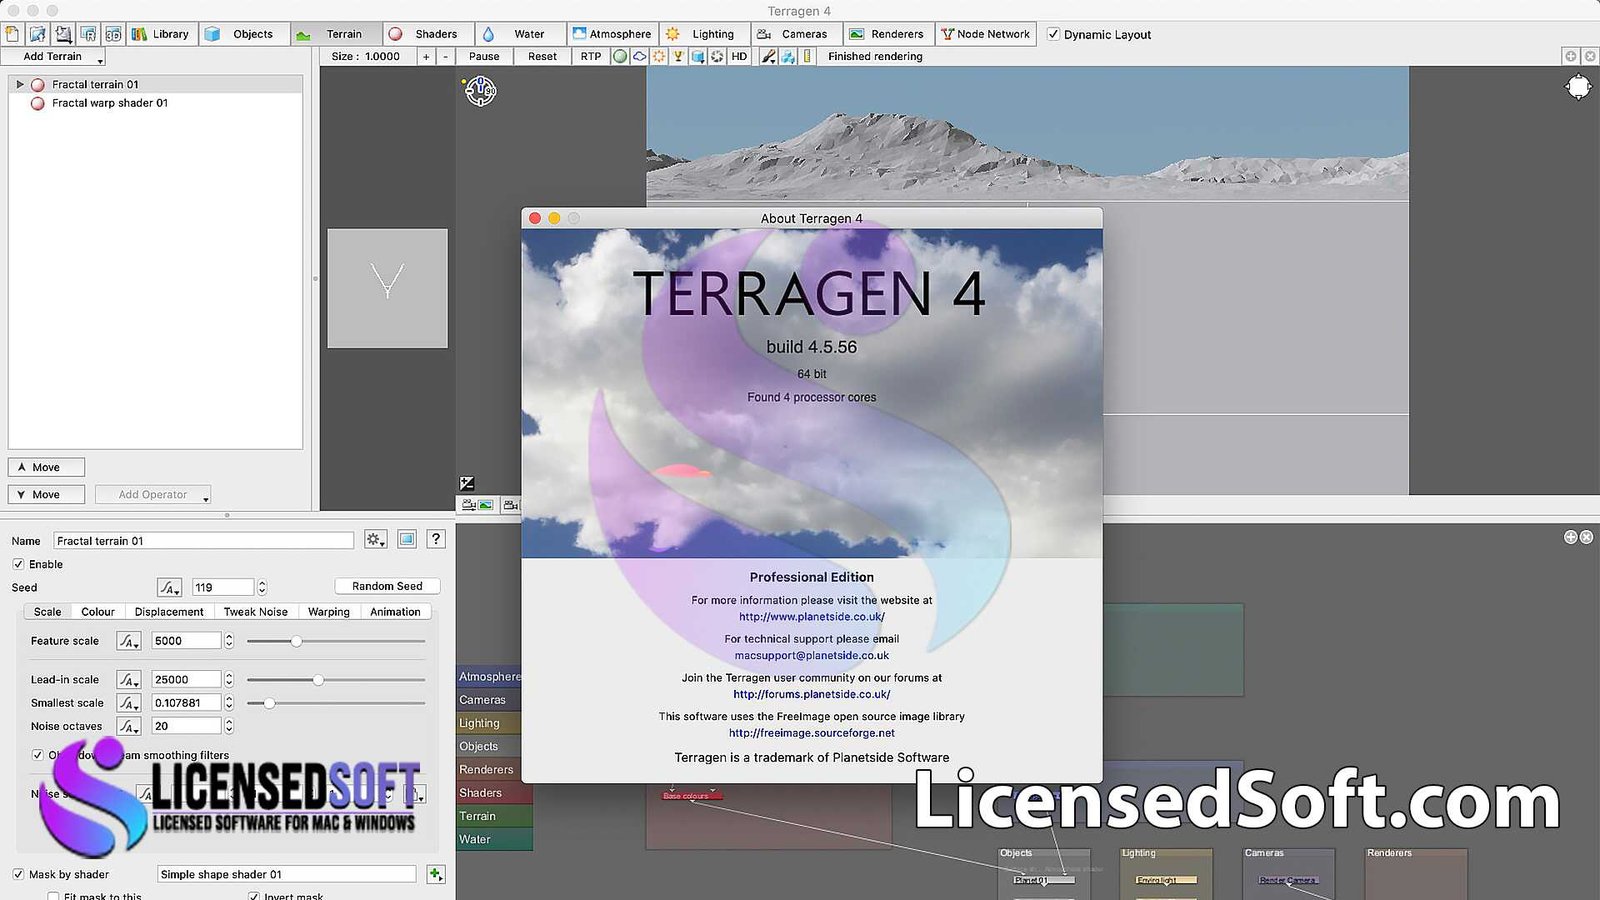The image size is (1600, 900).
Task: Click the New project file icon
Action: (x=12, y=34)
